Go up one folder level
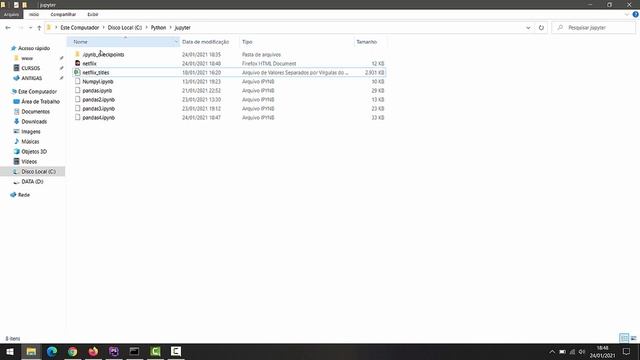Viewport: 640px width, 360px height. point(39,28)
